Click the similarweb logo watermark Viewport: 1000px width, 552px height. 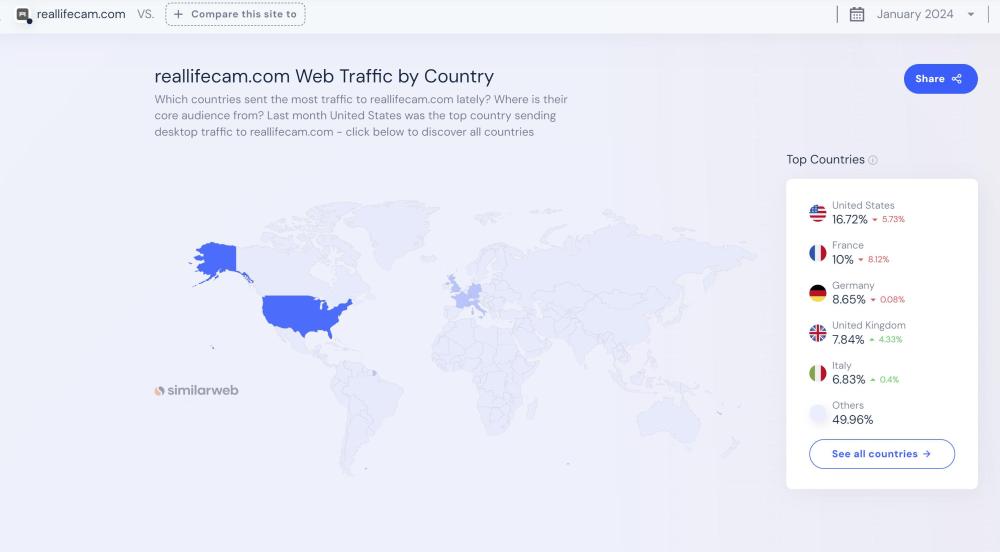coord(196,391)
